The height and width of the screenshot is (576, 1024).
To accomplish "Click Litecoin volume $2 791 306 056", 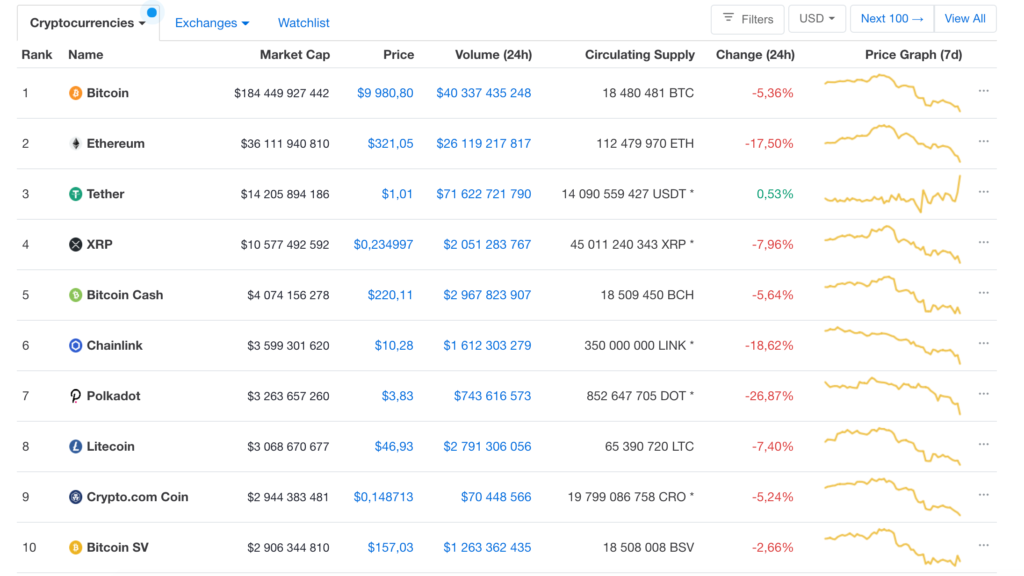I will coord(487,447).
